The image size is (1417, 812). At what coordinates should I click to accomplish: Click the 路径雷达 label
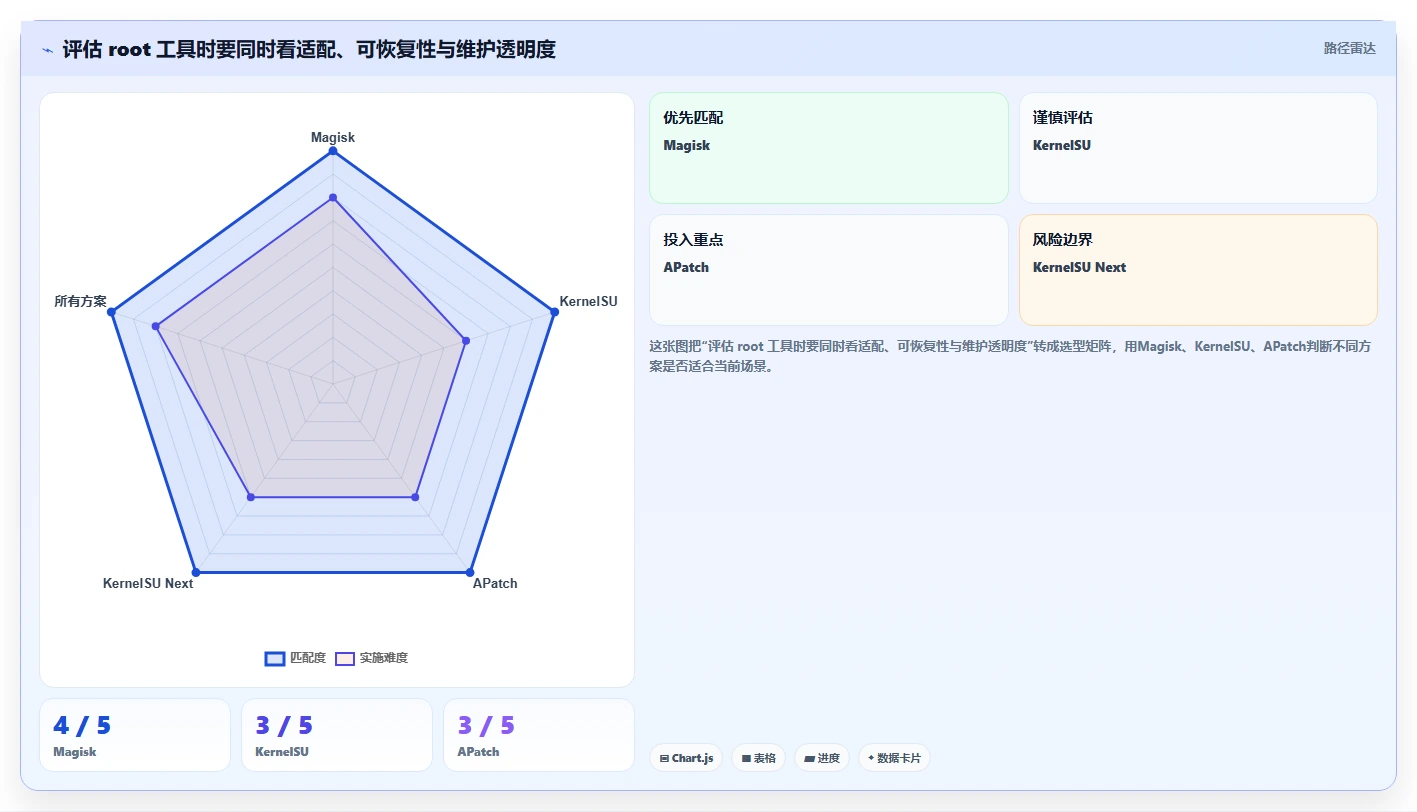(x=1349, y=48)
